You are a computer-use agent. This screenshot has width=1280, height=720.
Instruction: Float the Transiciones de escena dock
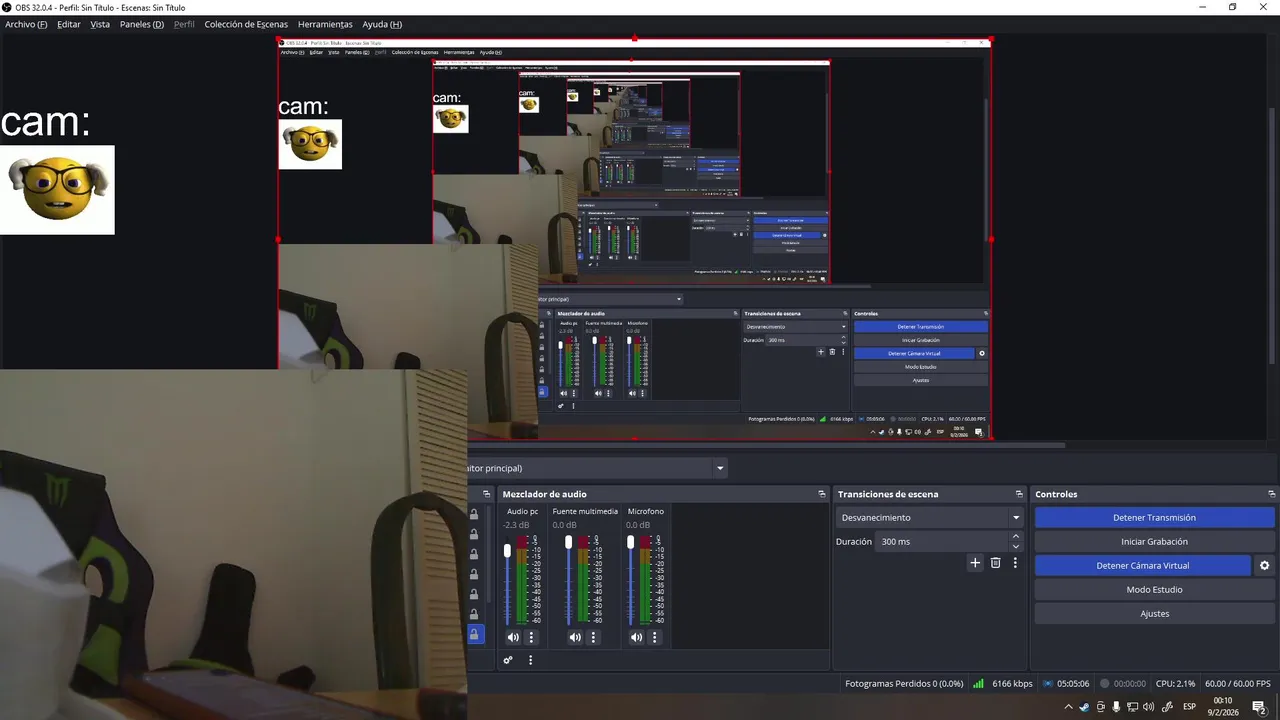pyautogui.click(x=1019, y=494)
